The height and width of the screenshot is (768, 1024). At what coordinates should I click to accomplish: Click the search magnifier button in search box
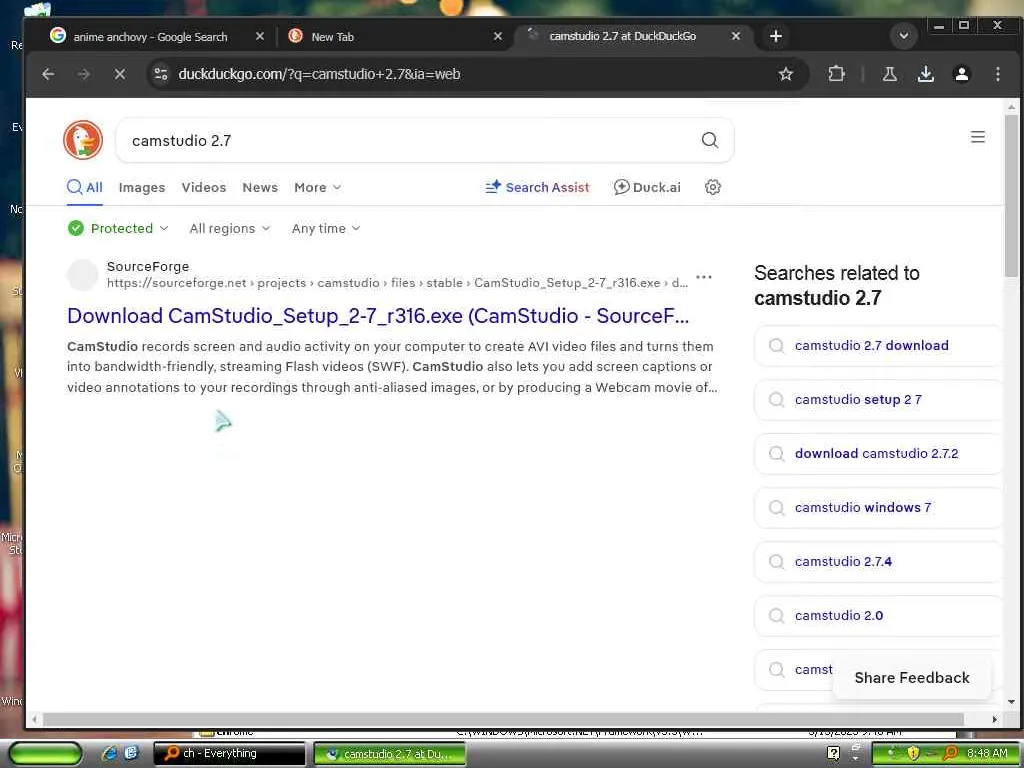tap(709, 140)
